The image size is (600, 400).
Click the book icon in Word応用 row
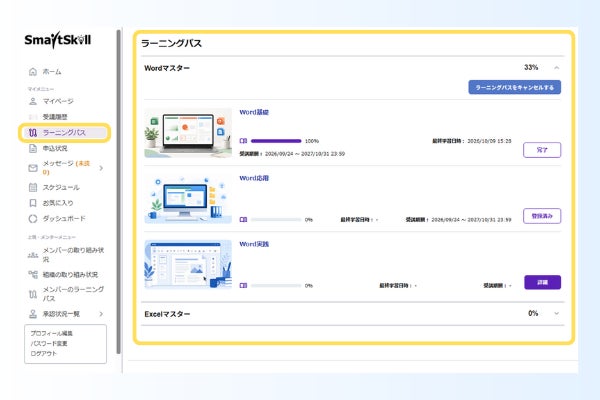tap(243, 219)
